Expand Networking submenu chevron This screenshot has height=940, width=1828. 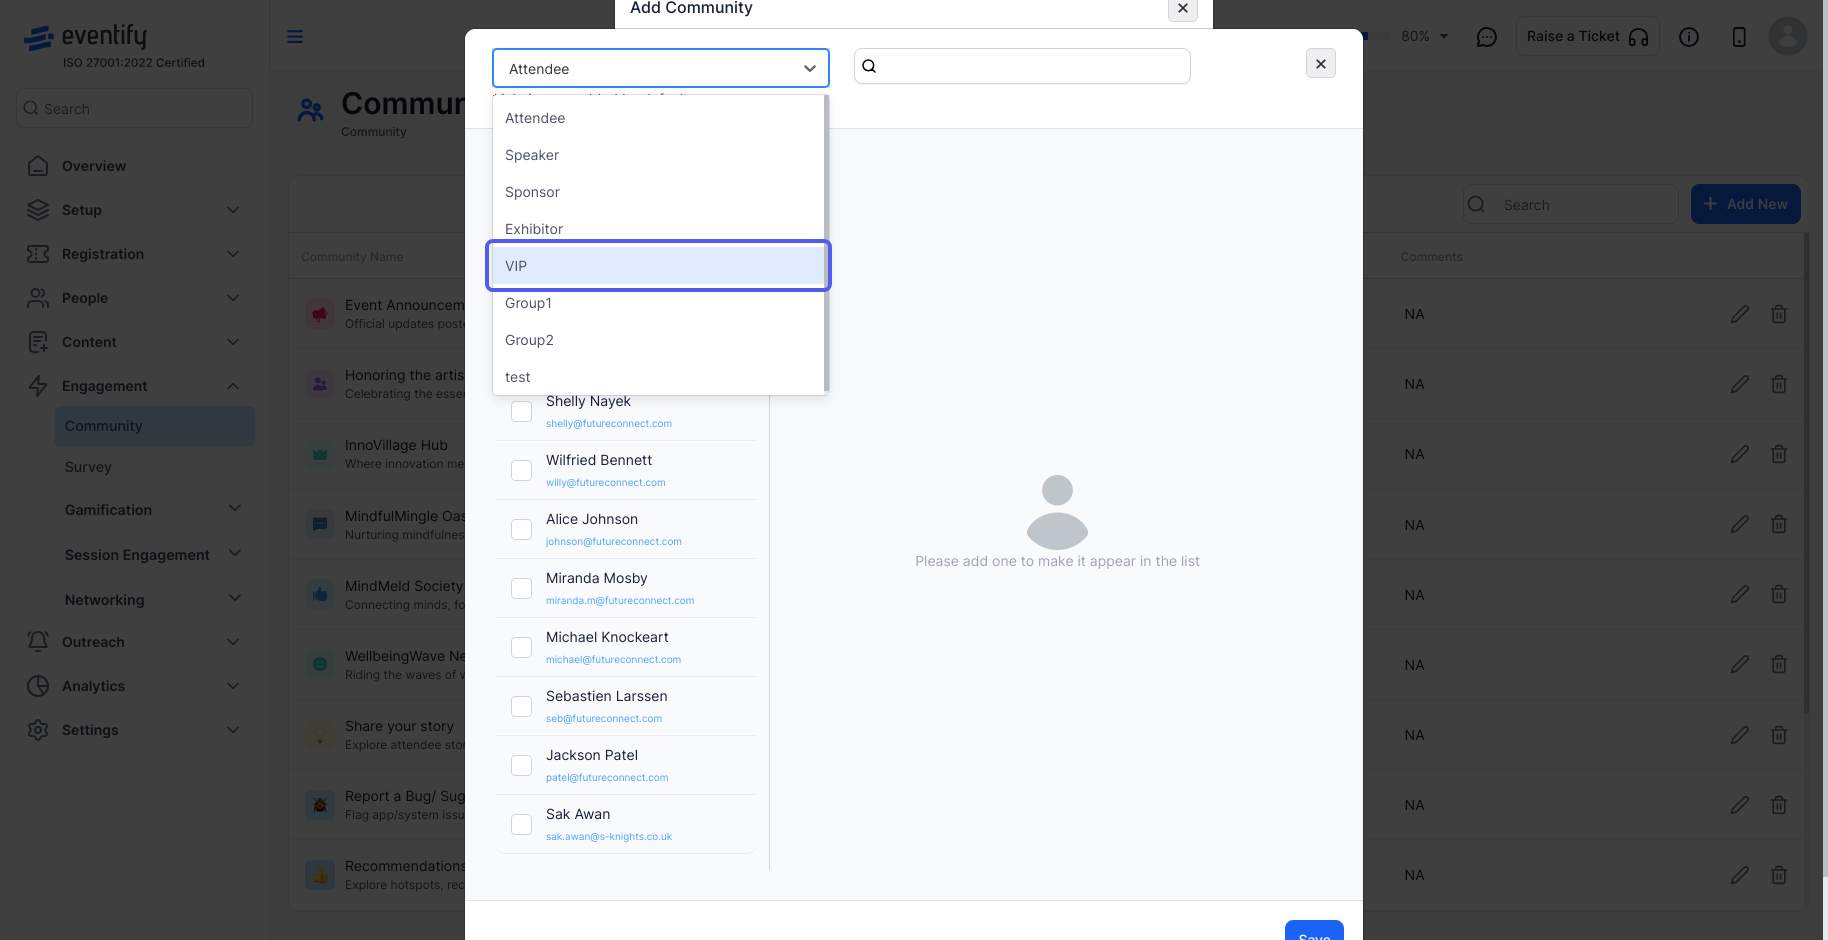(x=235, y=599)
